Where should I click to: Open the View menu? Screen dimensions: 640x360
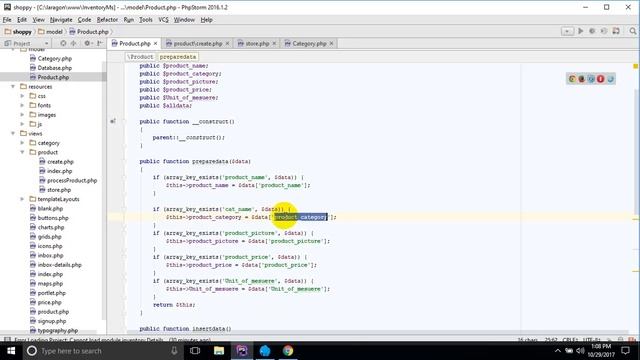coord(38,20)
